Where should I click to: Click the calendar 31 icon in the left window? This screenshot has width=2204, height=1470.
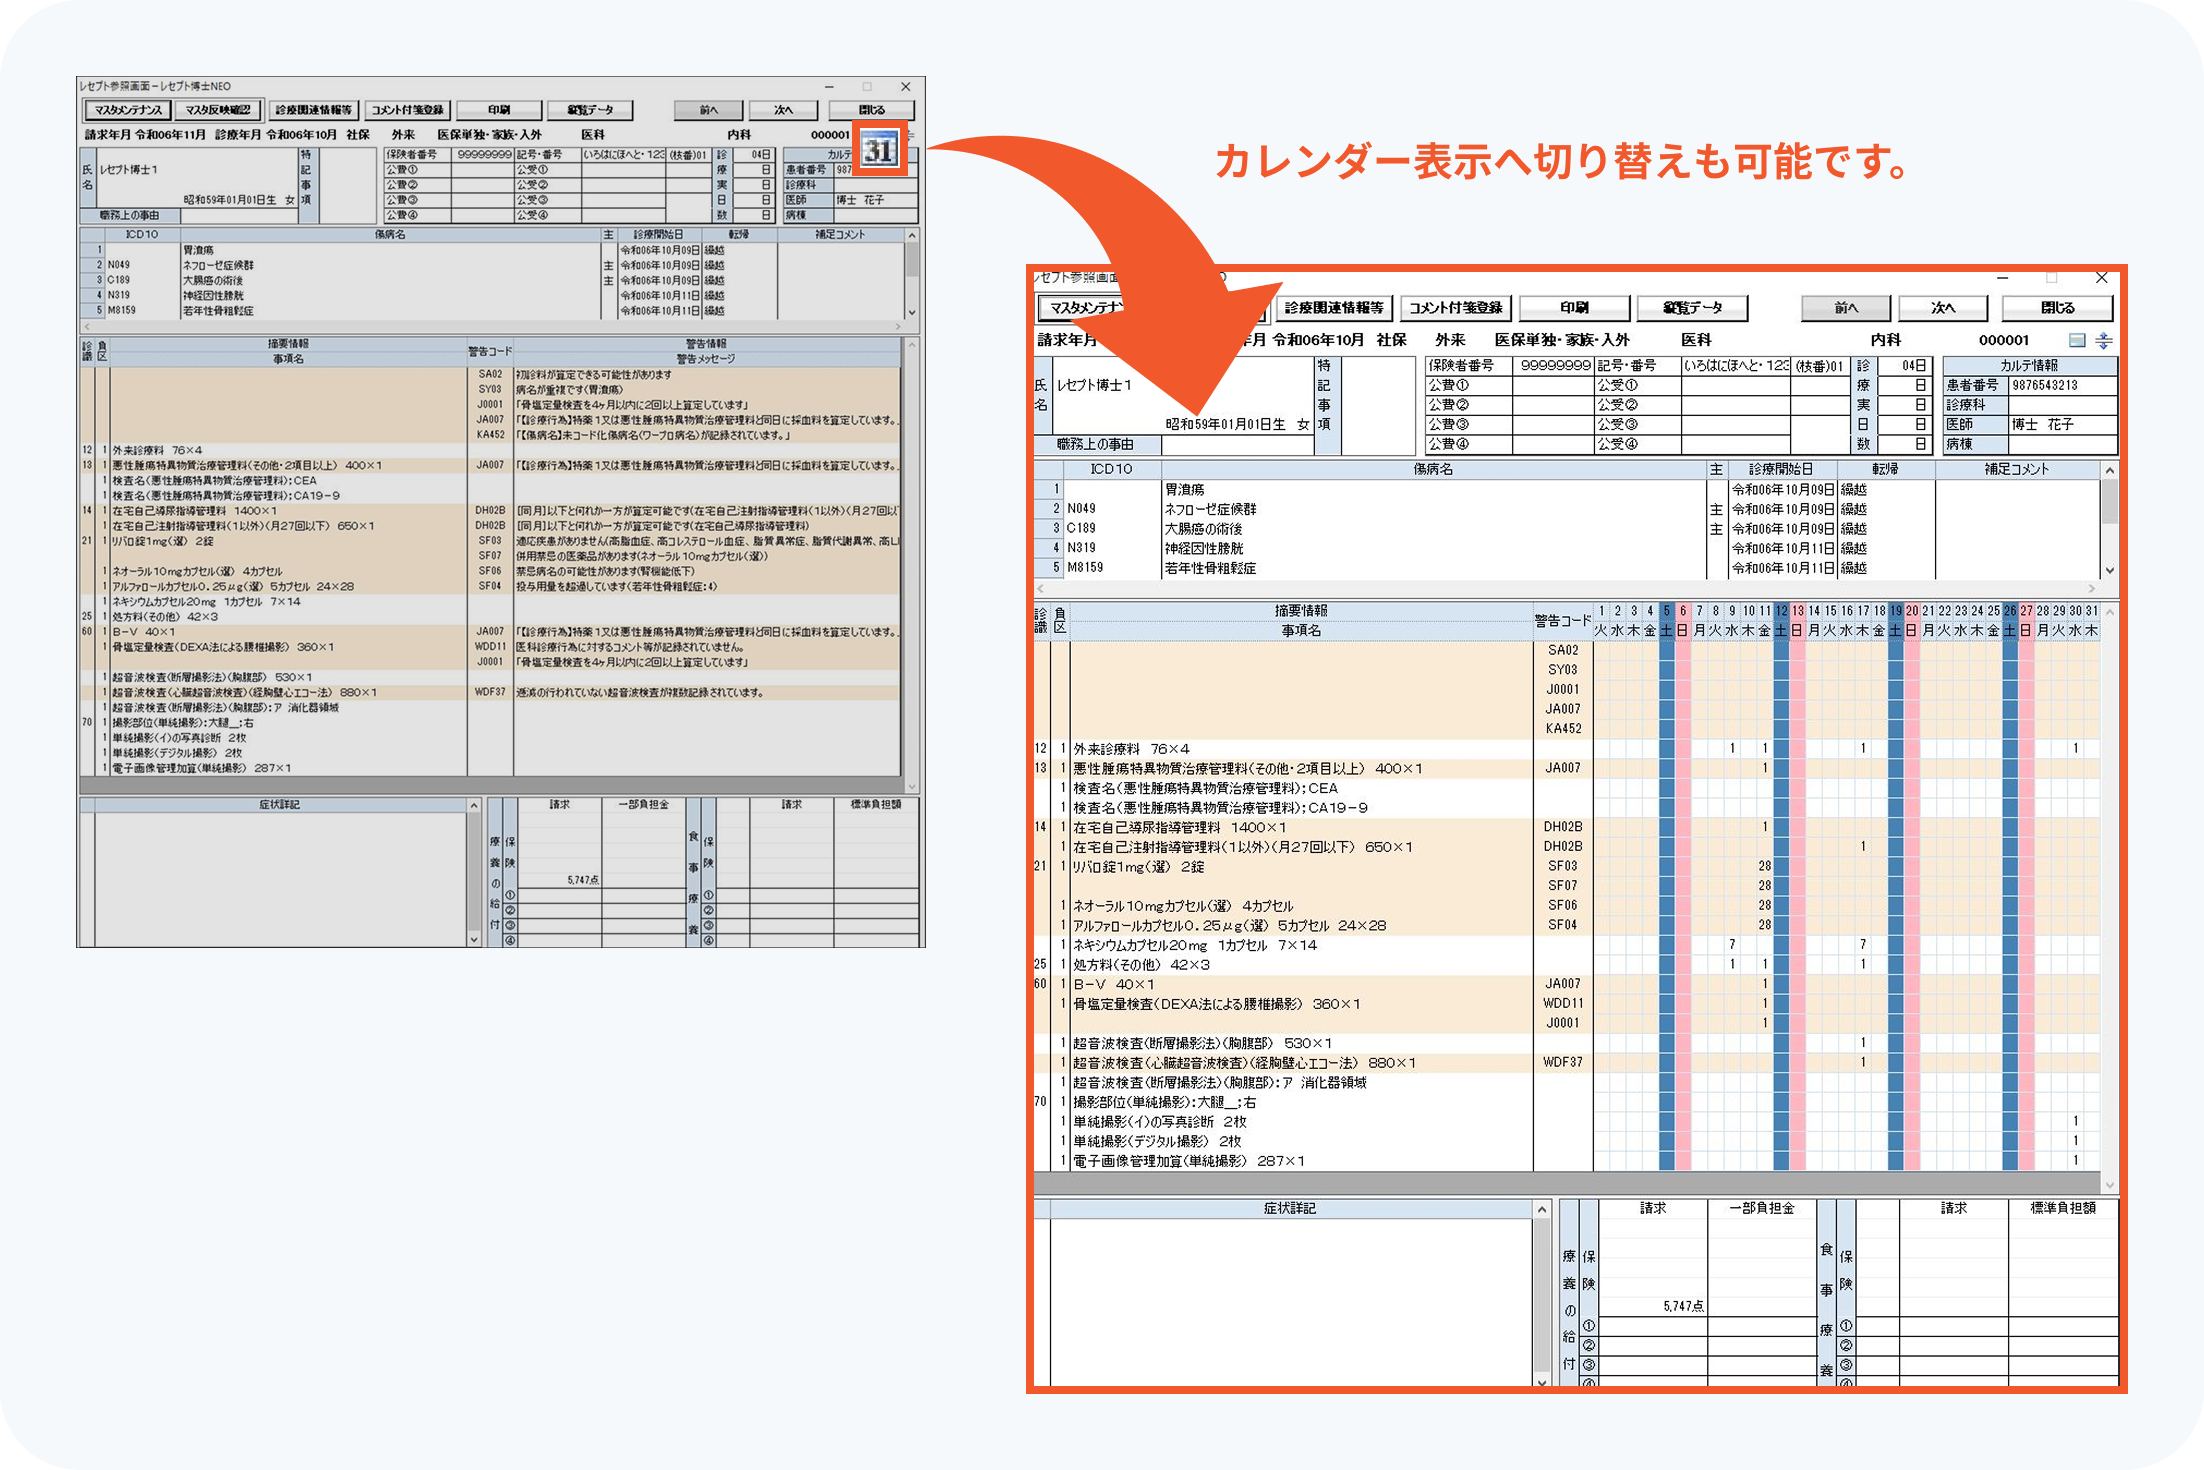879,150
